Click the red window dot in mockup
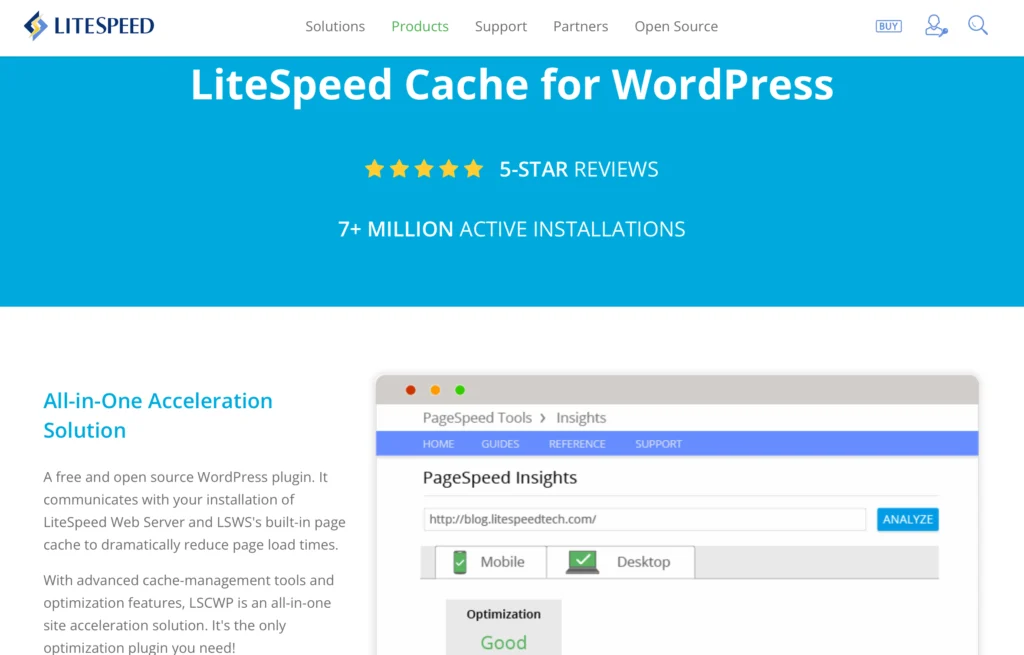 (411, 390)
